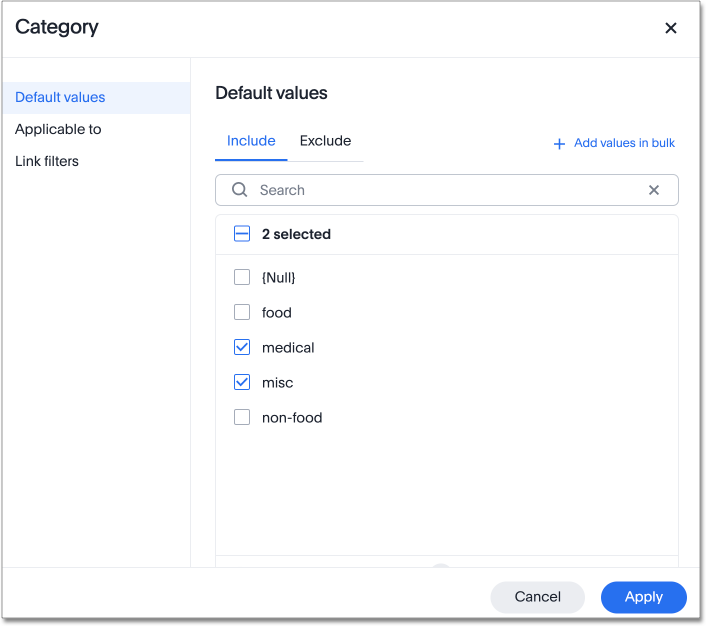
Task: Switch to the Exclude tab
Action: (325, 141)
